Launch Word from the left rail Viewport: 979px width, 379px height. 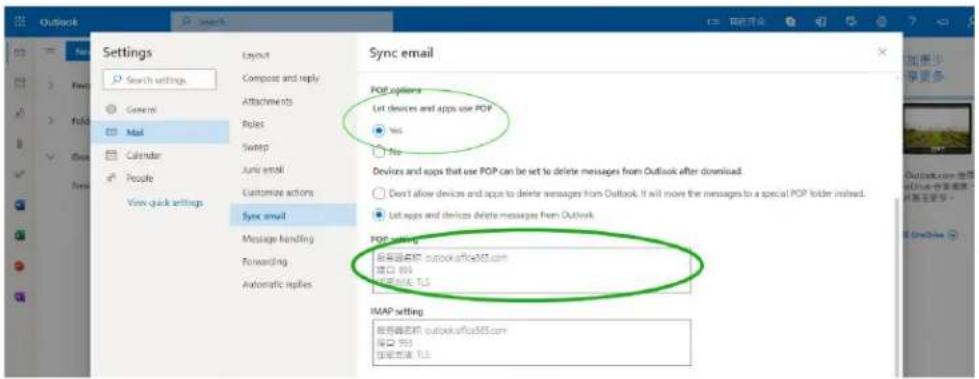(x=19, y=204)
